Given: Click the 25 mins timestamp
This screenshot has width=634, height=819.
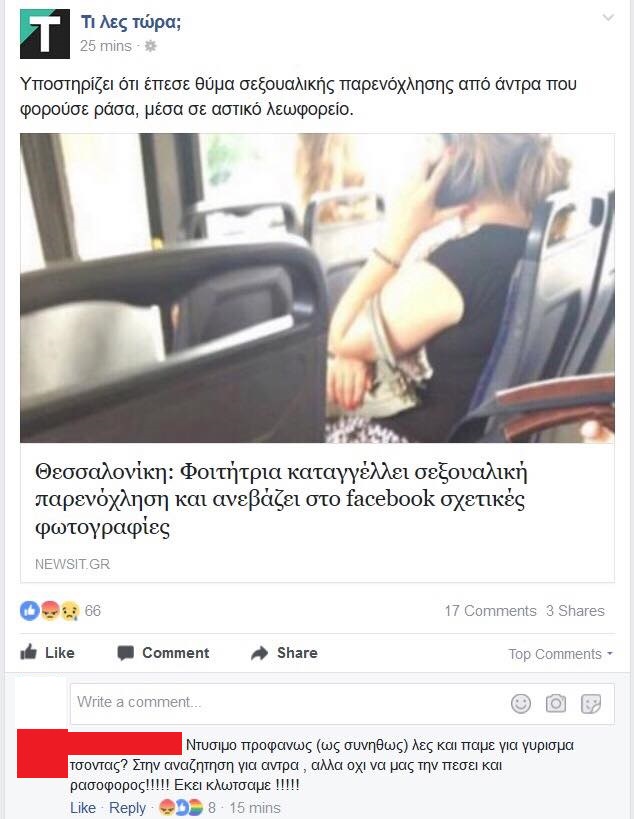Looking at the screenshot, I should pyautogui.click(x=105, y=46).
